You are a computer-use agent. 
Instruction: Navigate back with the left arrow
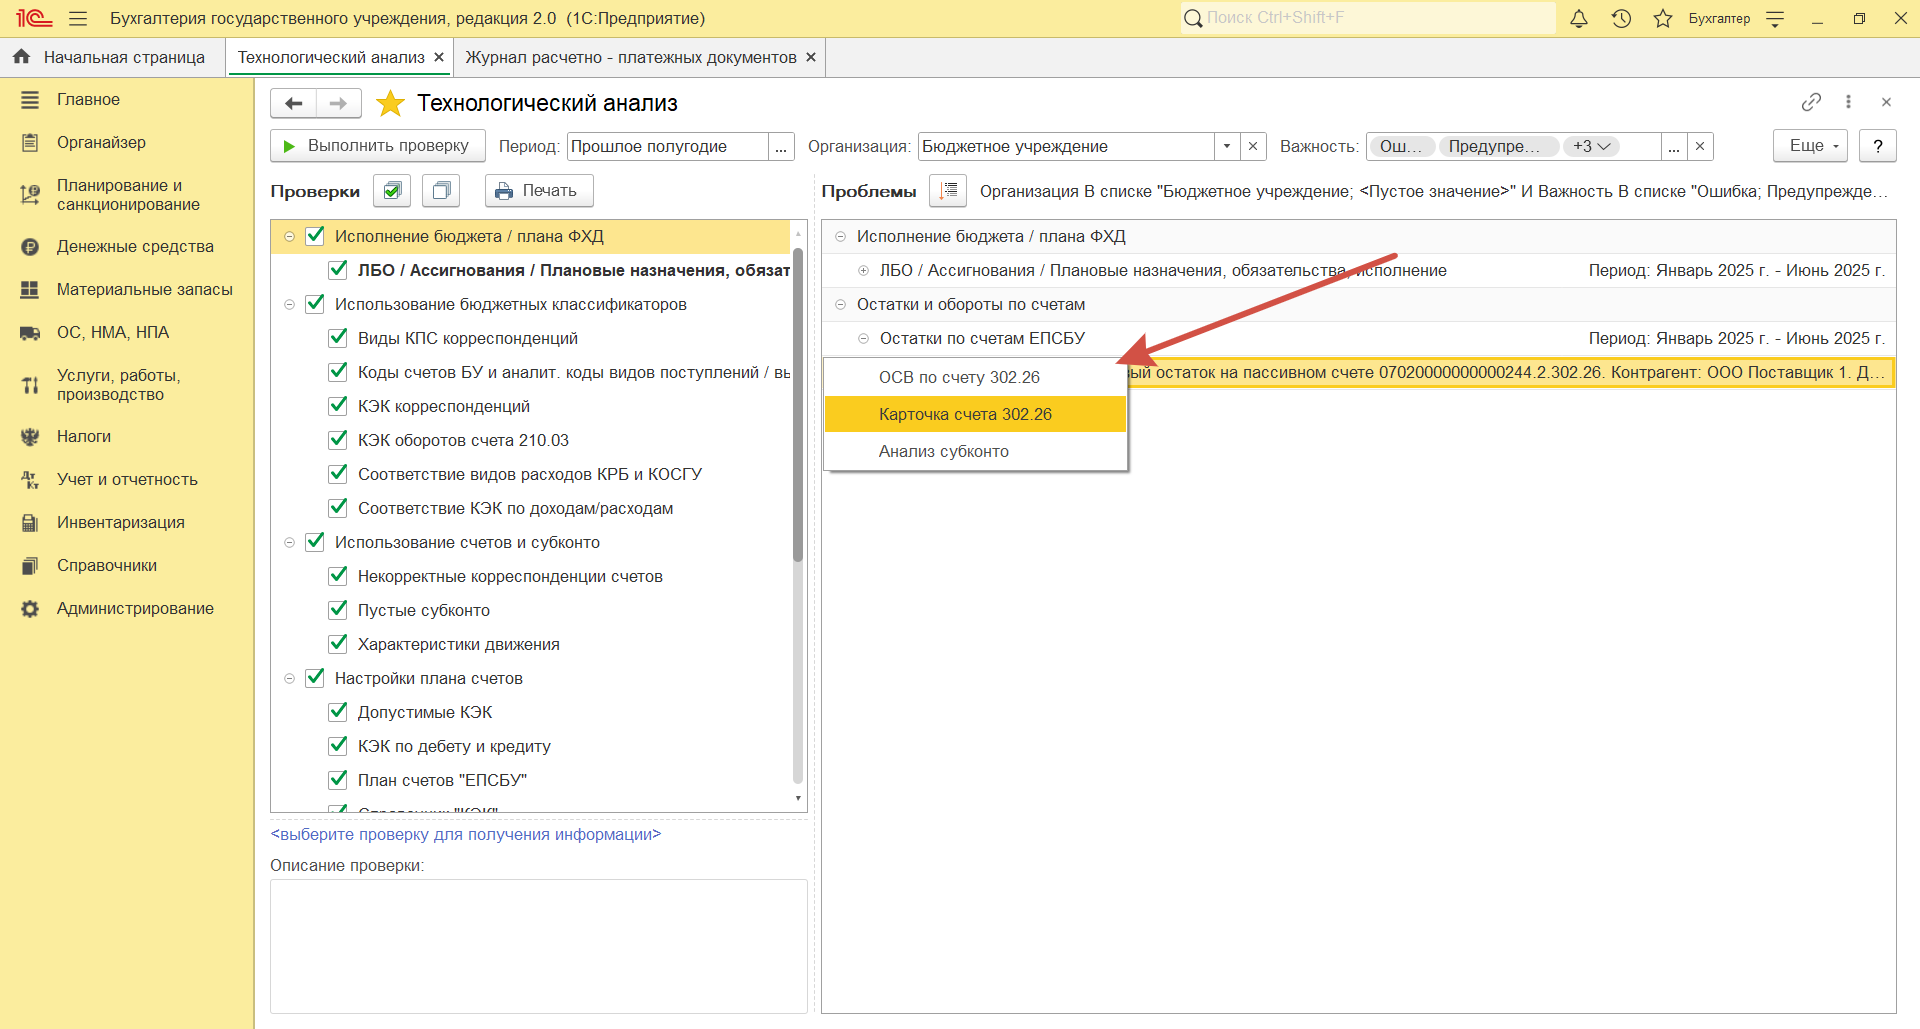click(293, 103)
